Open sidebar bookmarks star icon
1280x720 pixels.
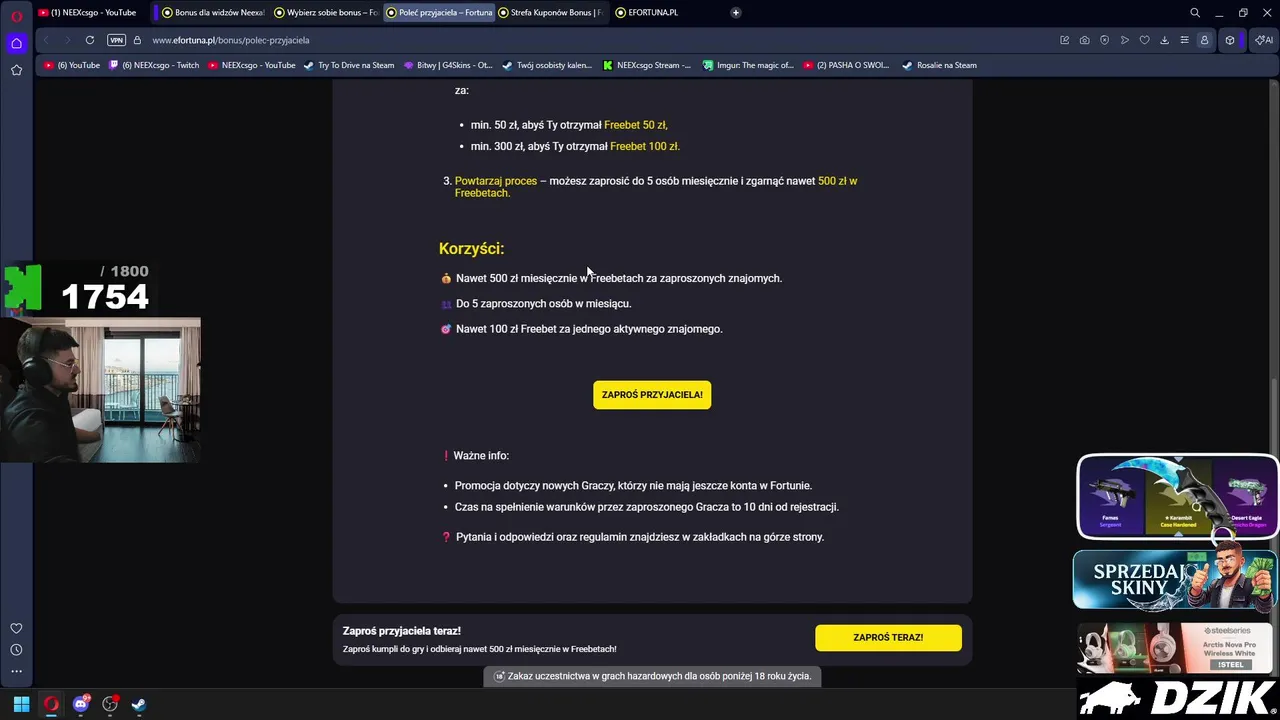(x=16, y=70)
